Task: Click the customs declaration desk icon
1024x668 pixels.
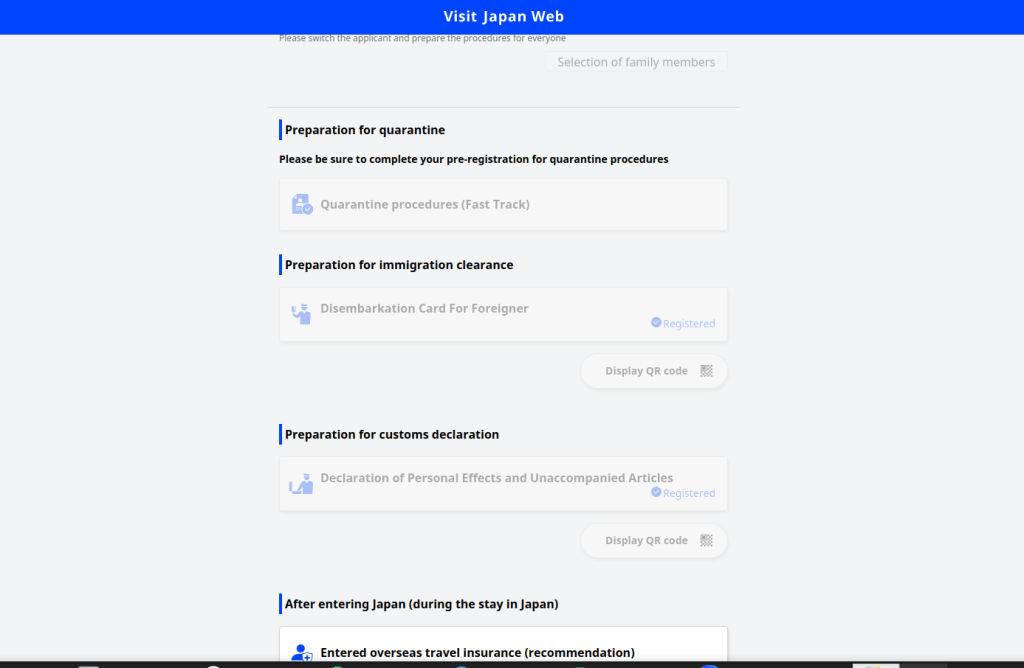Action: 301,484
